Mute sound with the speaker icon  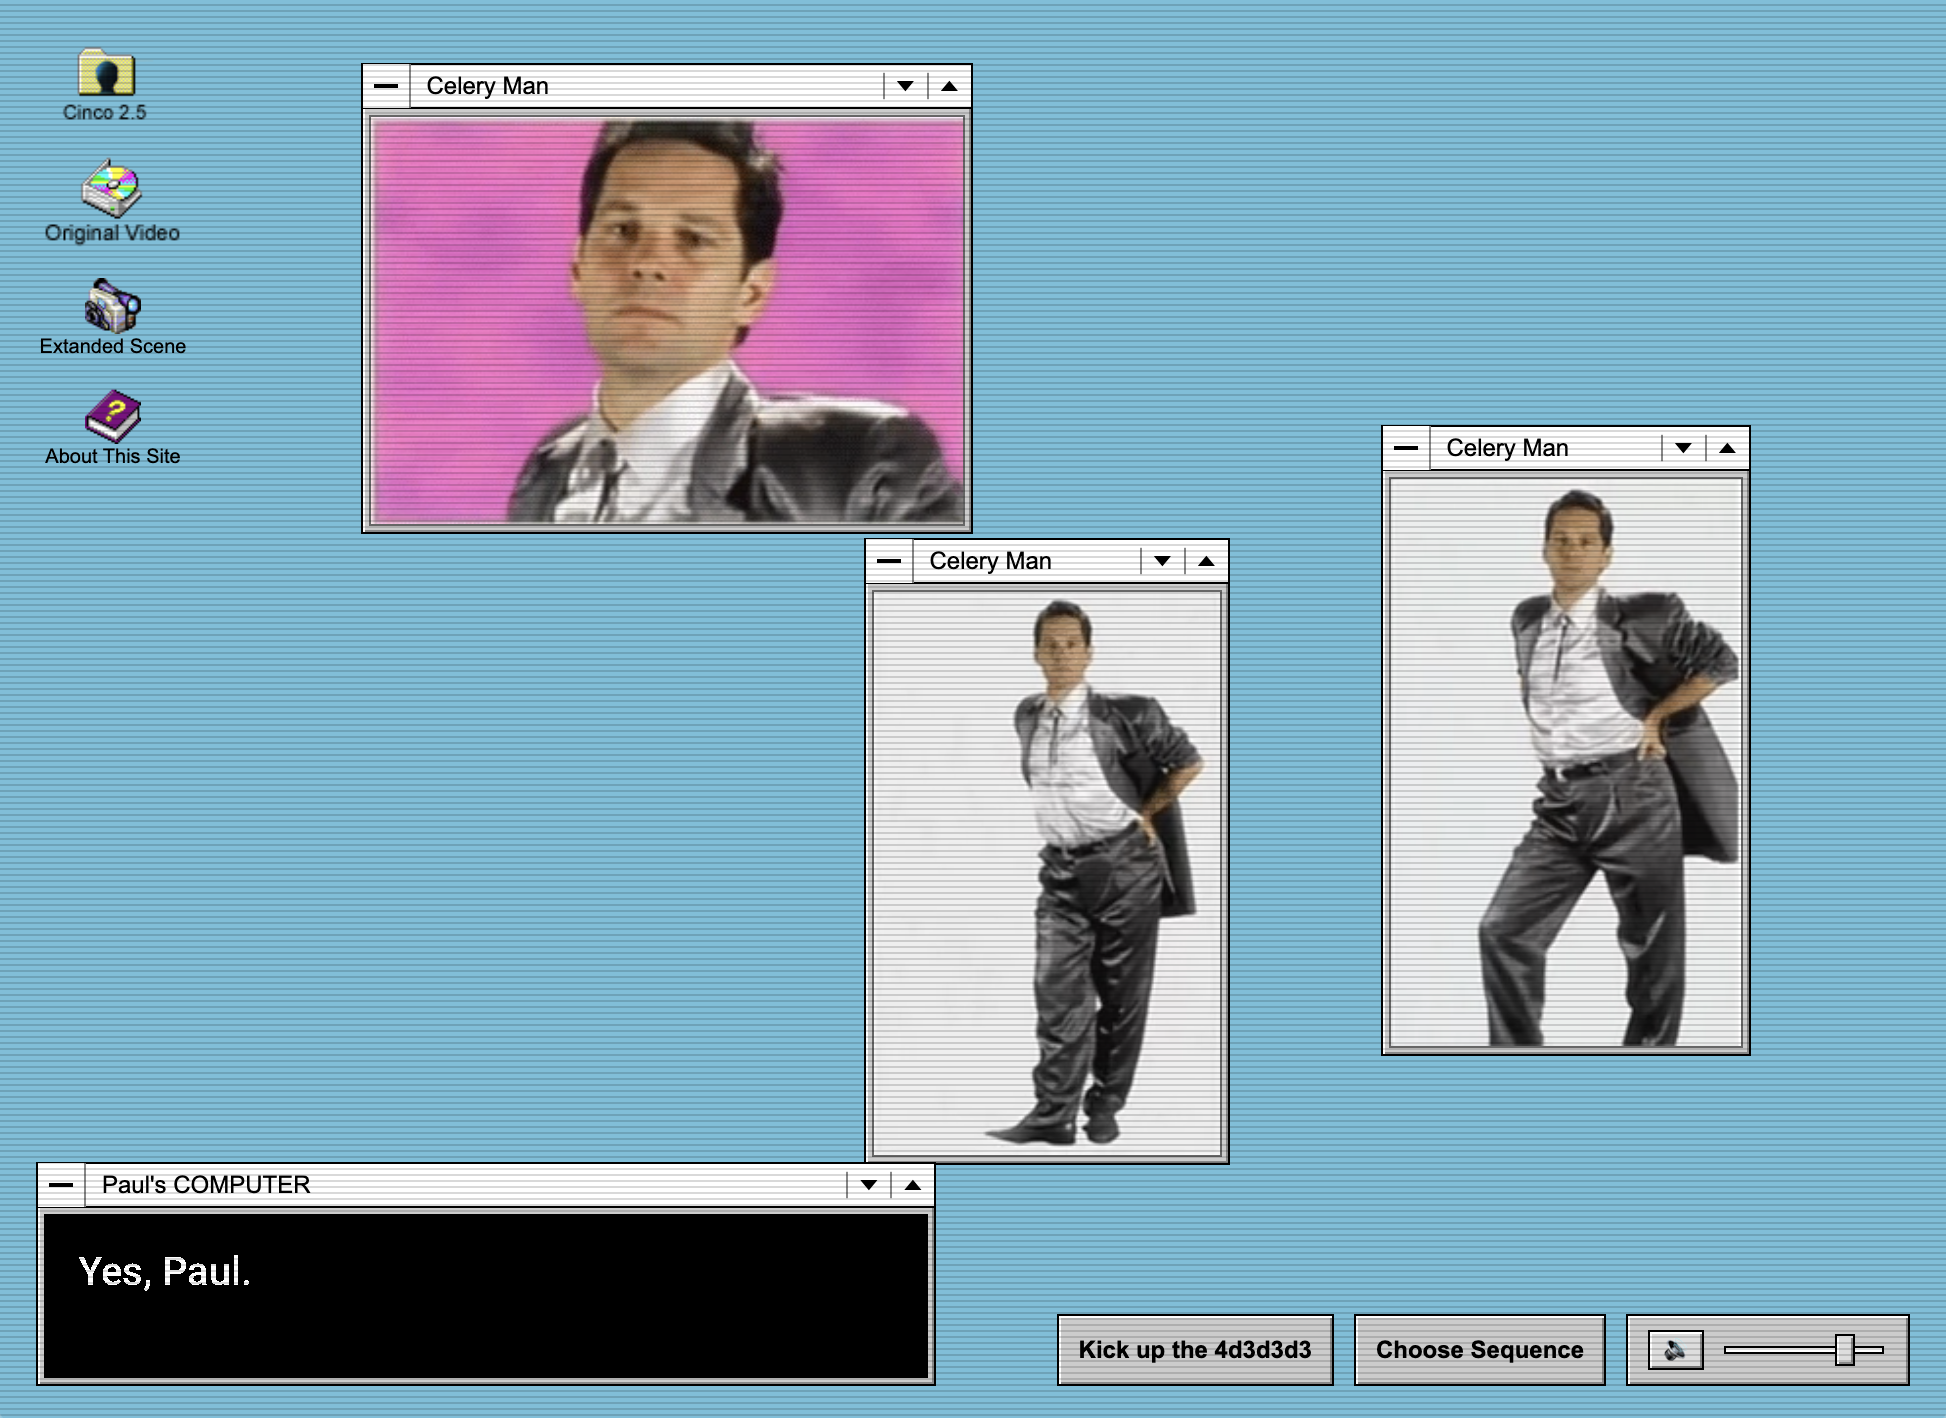(1675, 1350)
